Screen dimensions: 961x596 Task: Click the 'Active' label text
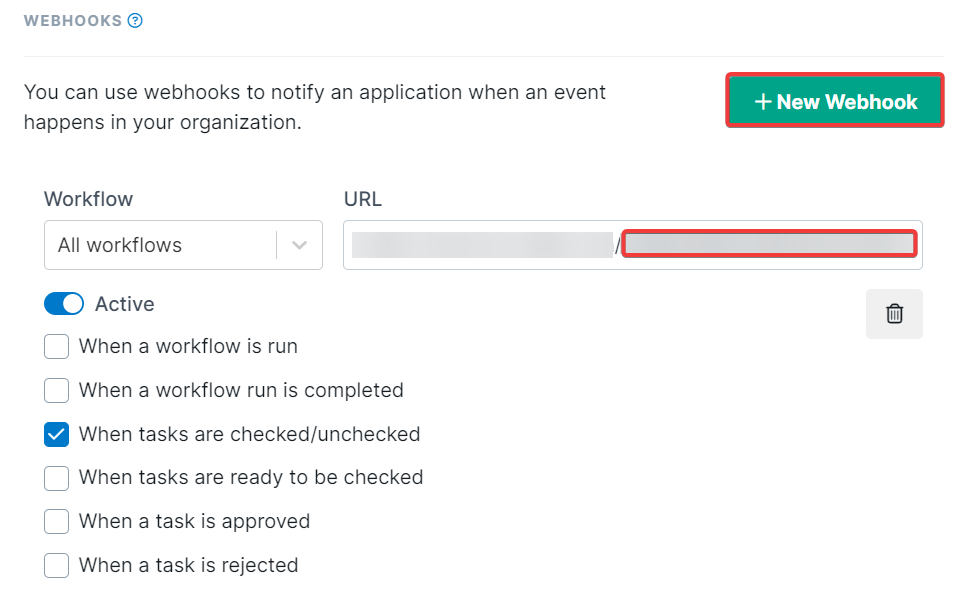(124, 304)
